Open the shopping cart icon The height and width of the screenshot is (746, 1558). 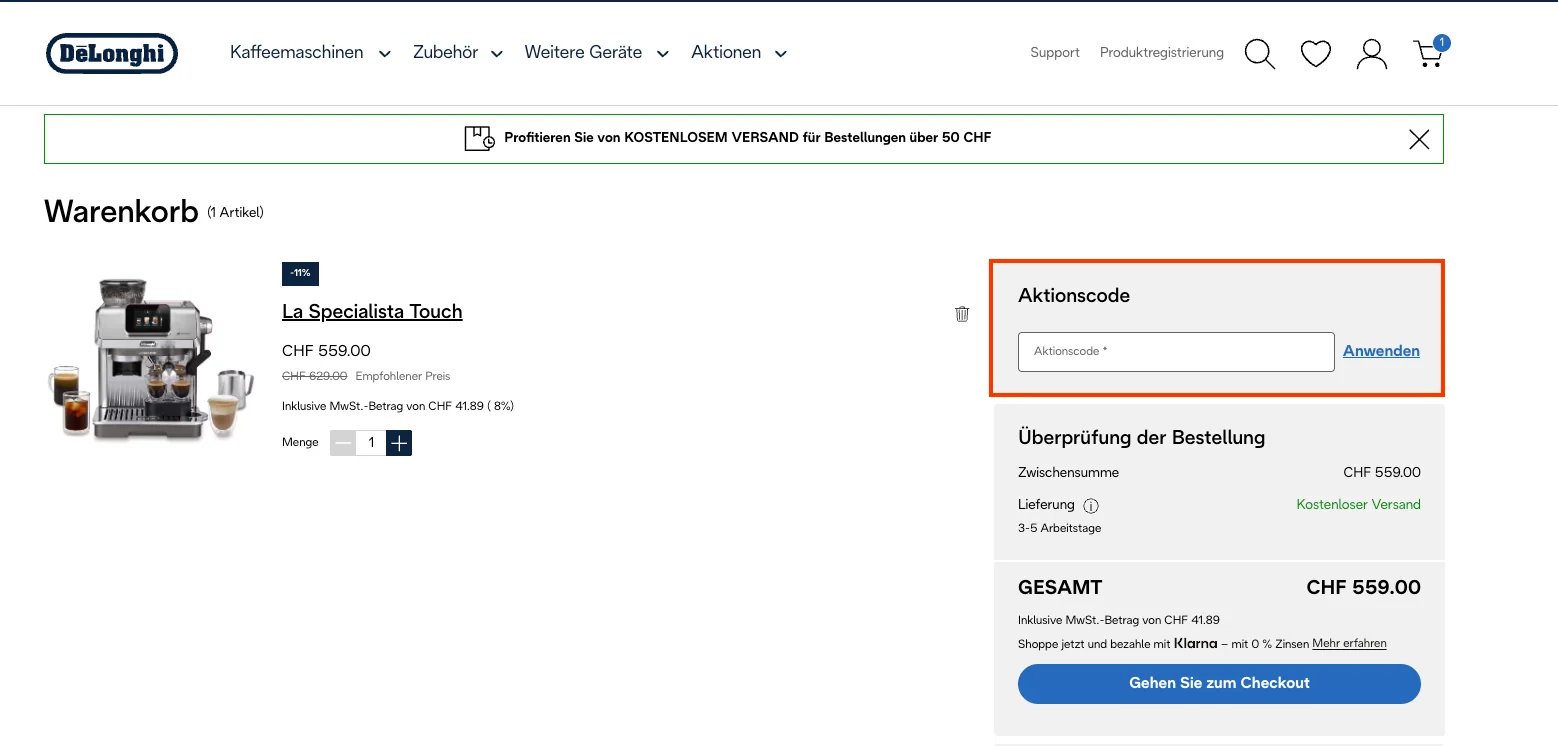[x=1429, y=53]
